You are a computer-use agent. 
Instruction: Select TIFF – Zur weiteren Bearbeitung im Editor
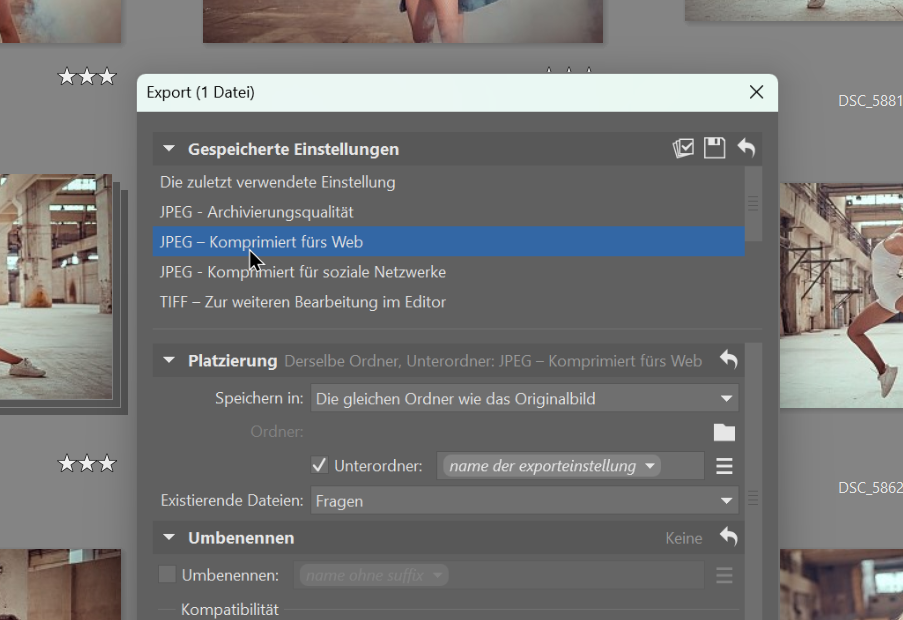pyautogui.click(x=303, y=302)
